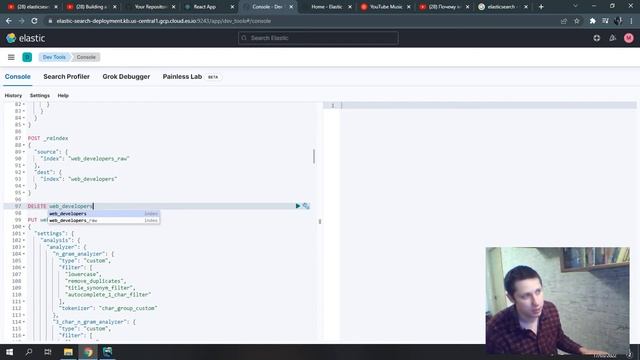Open the newsfeed notifications icon
This screenshot has height=360, width=640.
point(612,38)
